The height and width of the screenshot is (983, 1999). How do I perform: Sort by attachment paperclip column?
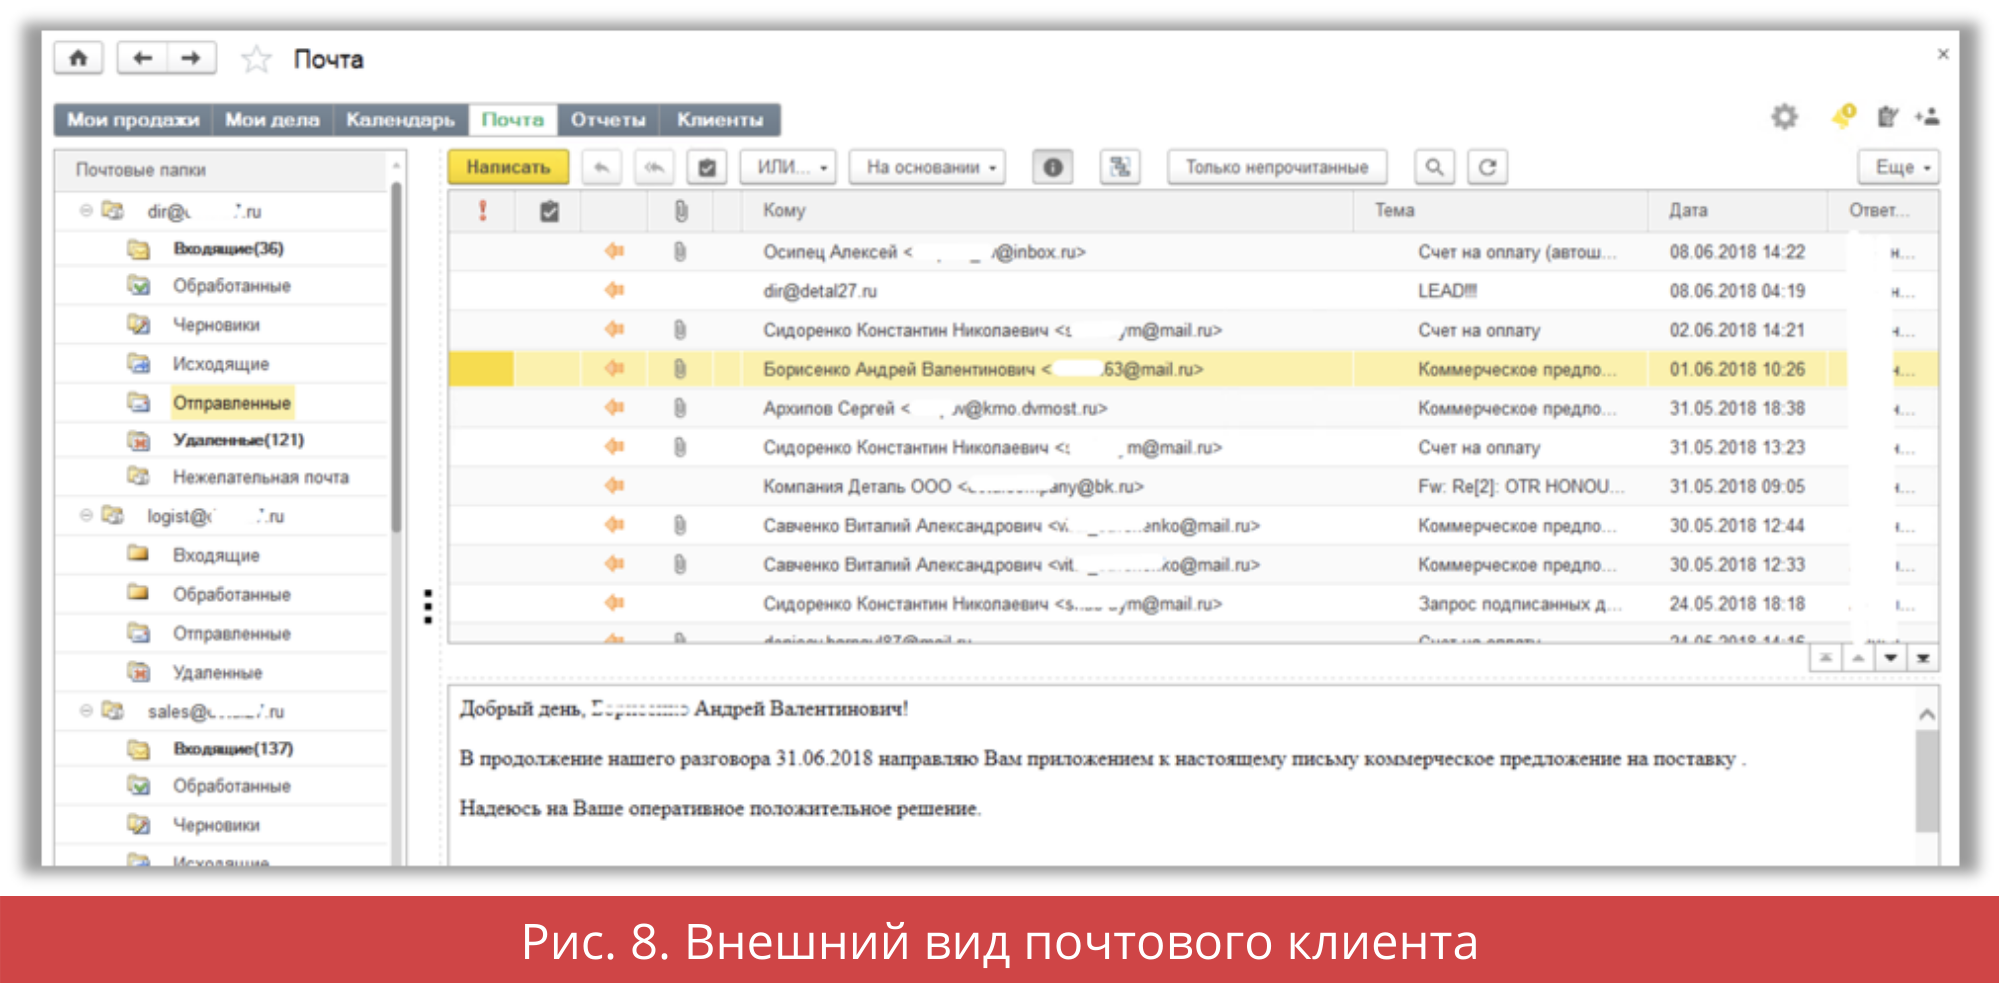(x=681, y=211)
